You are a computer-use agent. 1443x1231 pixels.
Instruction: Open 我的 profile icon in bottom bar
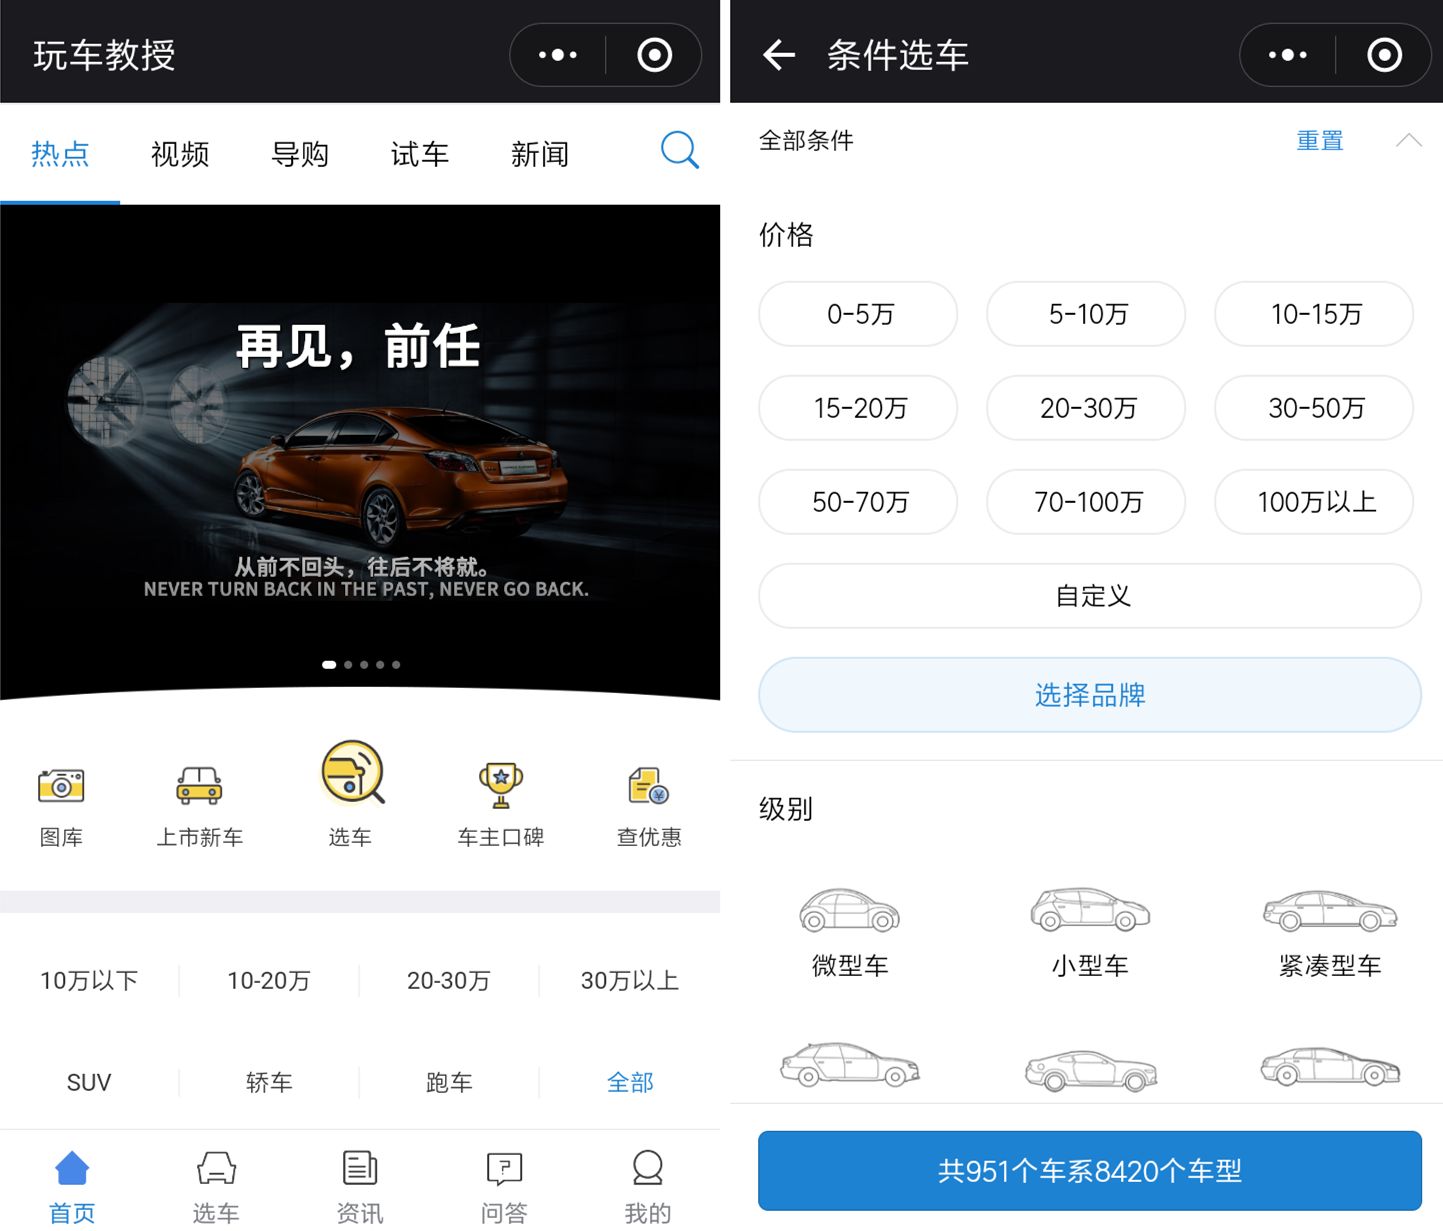[647, 1168]
